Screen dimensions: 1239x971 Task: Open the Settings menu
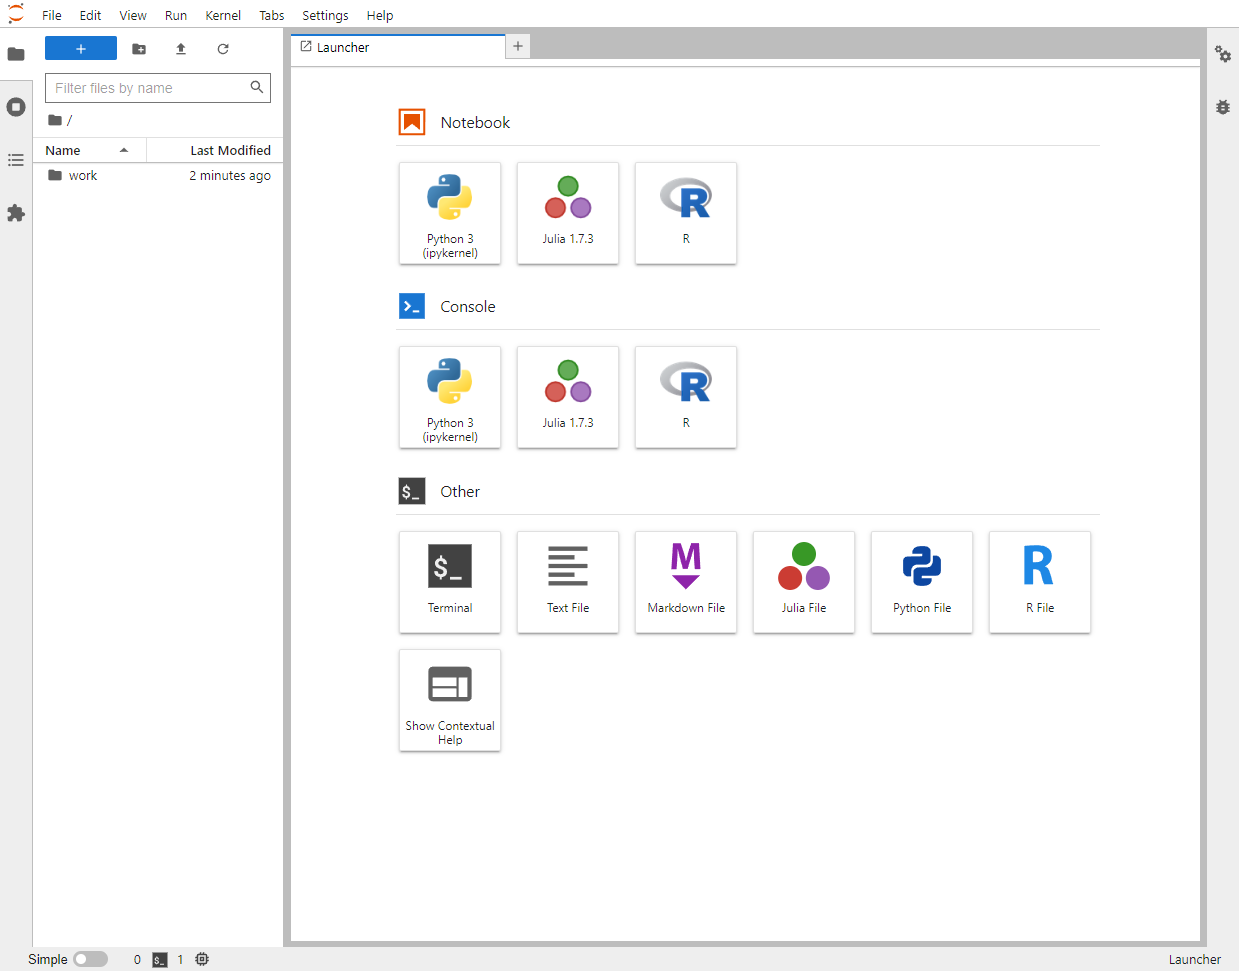click(x=325, y=15)
